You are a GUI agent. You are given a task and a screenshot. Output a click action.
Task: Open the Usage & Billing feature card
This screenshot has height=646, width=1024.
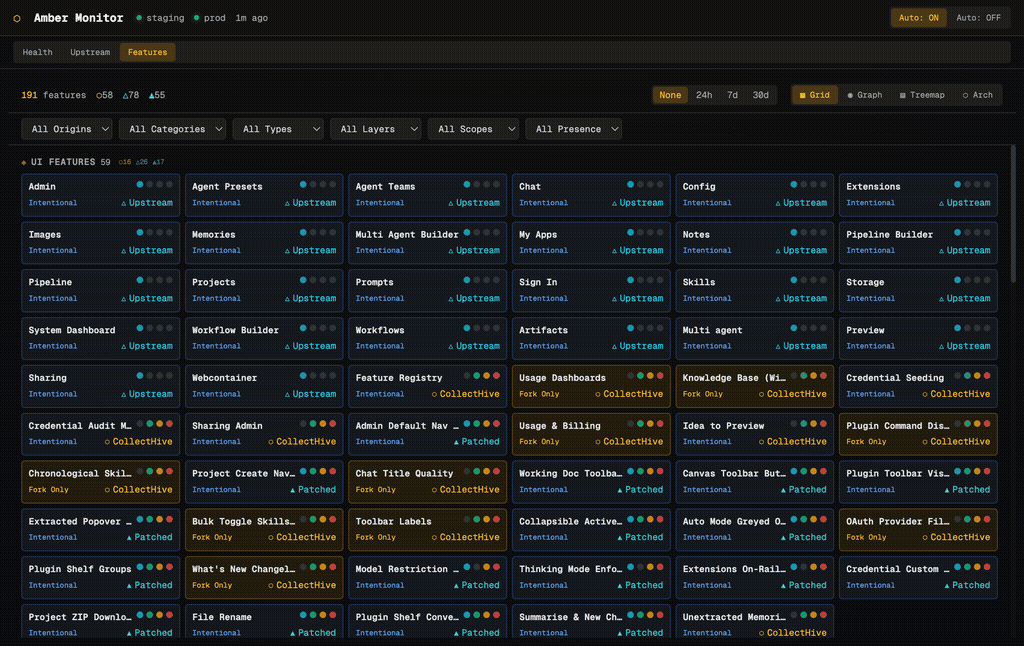(591, 434)
